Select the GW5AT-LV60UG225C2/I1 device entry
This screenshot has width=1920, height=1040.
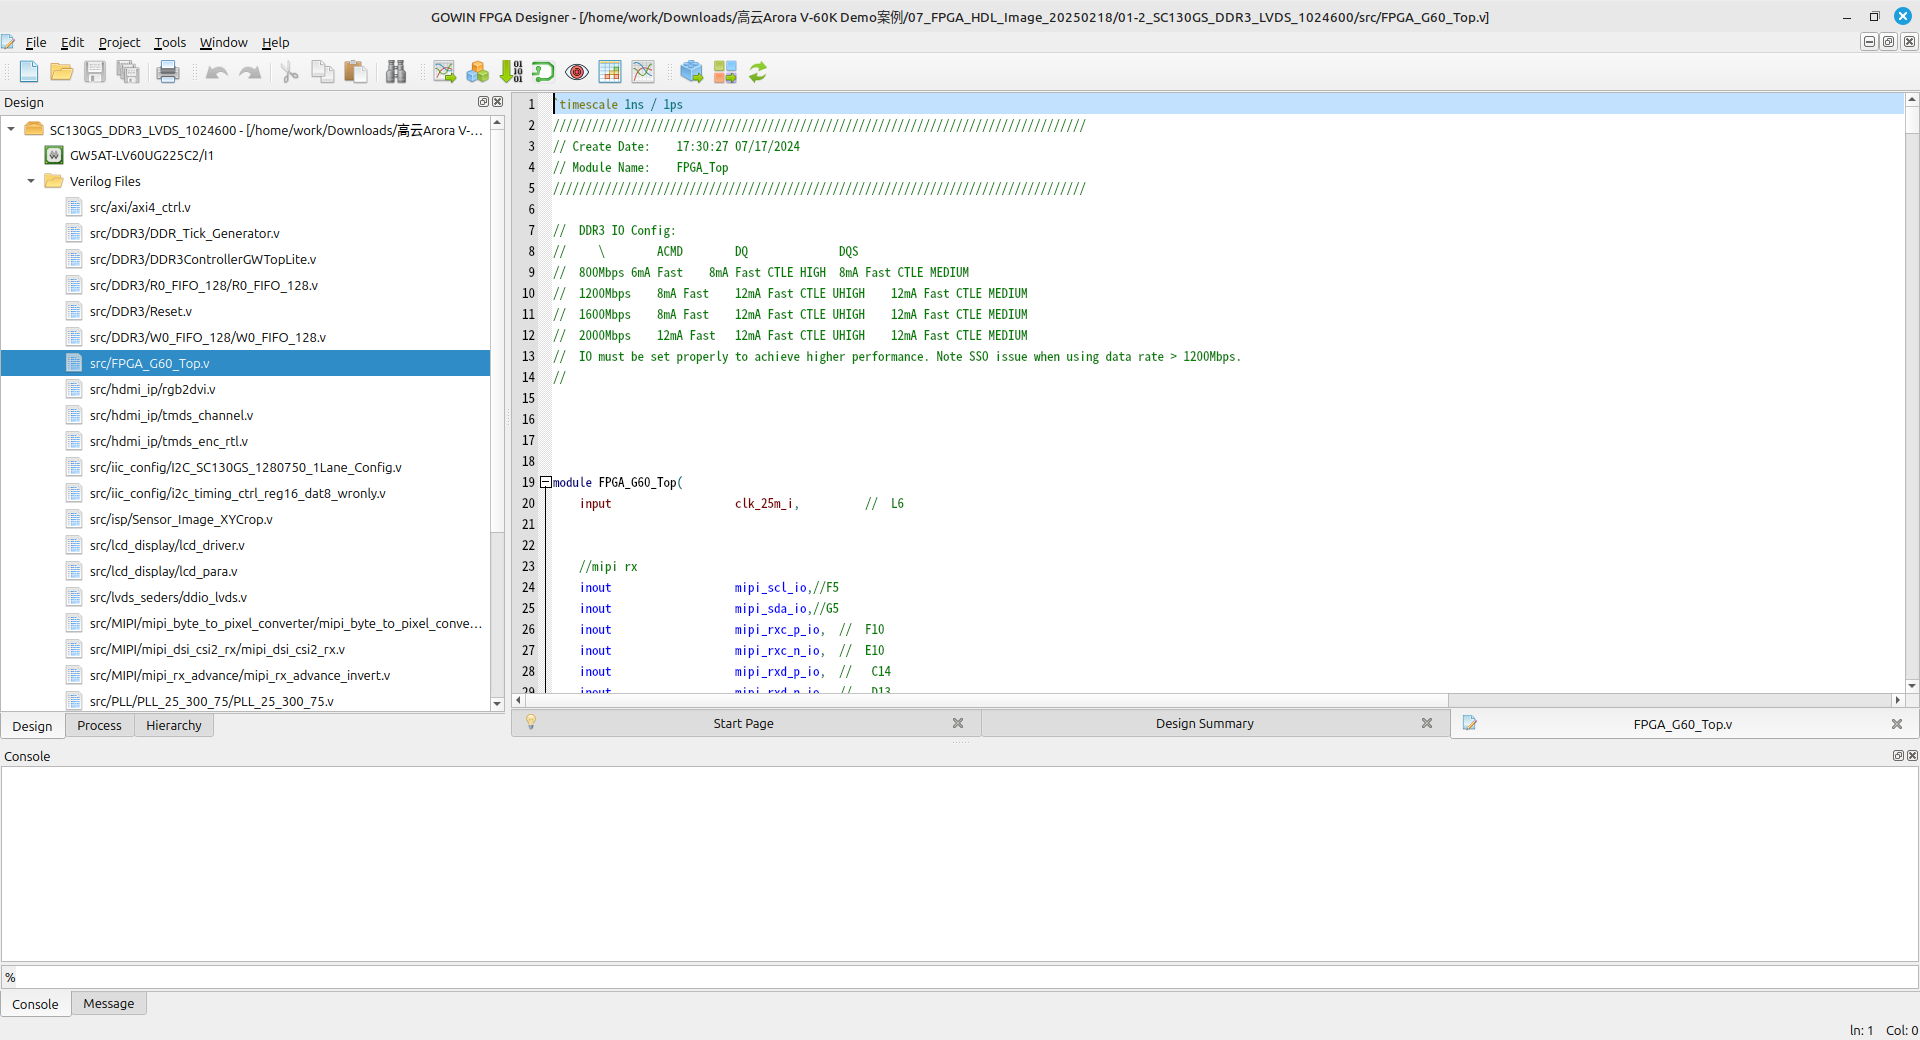[x=141, y=155]
